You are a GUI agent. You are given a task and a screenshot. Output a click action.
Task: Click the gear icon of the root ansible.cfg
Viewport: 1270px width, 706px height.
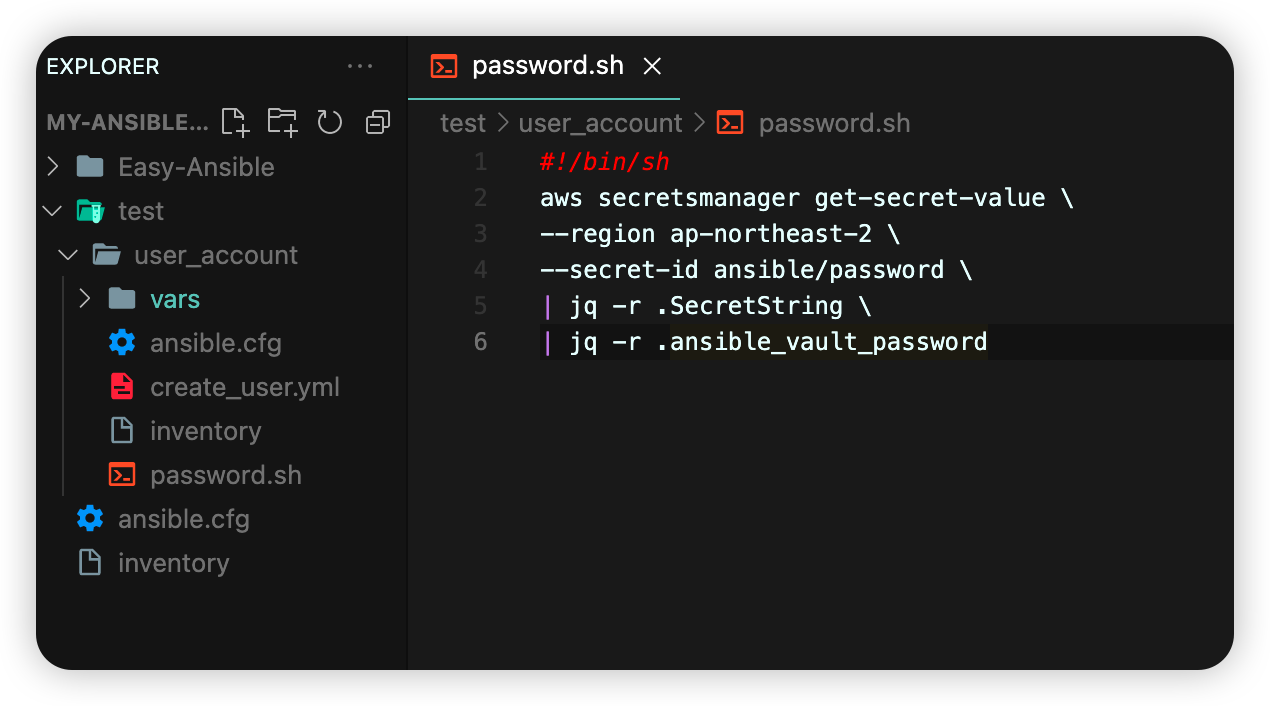(x=90, y=518)
